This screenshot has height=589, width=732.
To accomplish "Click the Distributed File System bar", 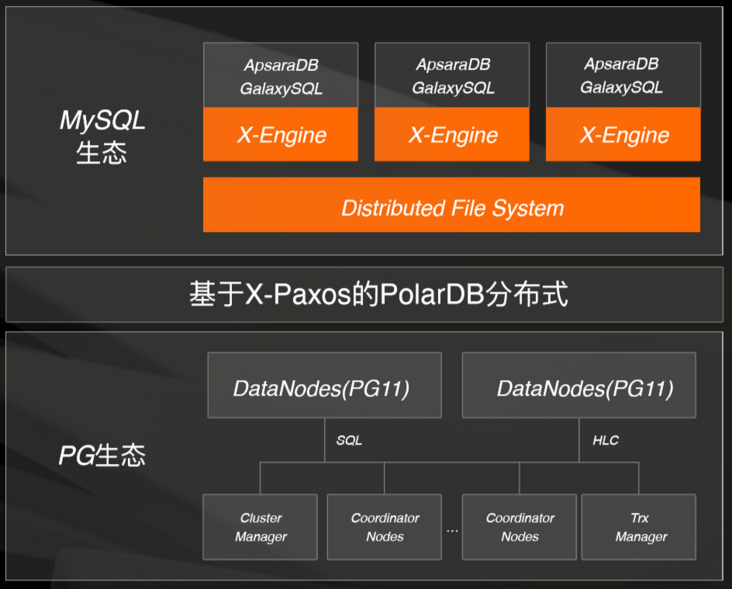I will 451,204.
